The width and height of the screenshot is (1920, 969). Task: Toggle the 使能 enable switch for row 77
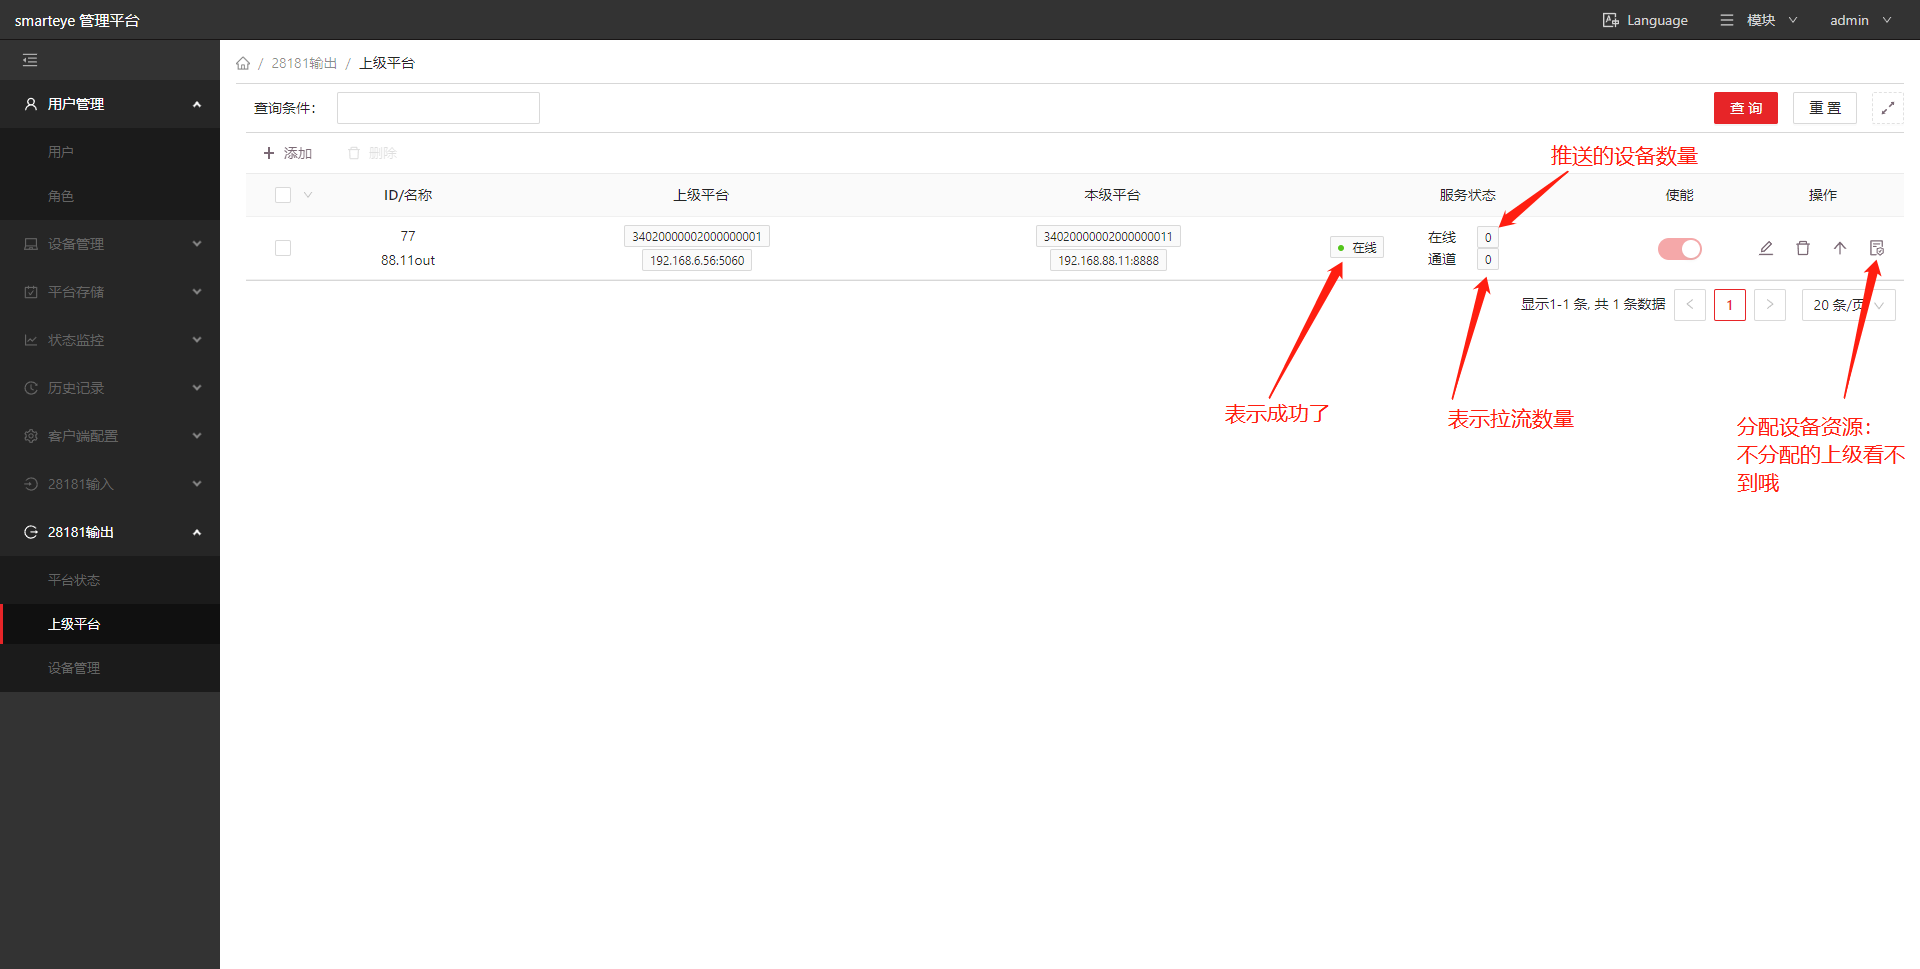[x=1680, y=249]
